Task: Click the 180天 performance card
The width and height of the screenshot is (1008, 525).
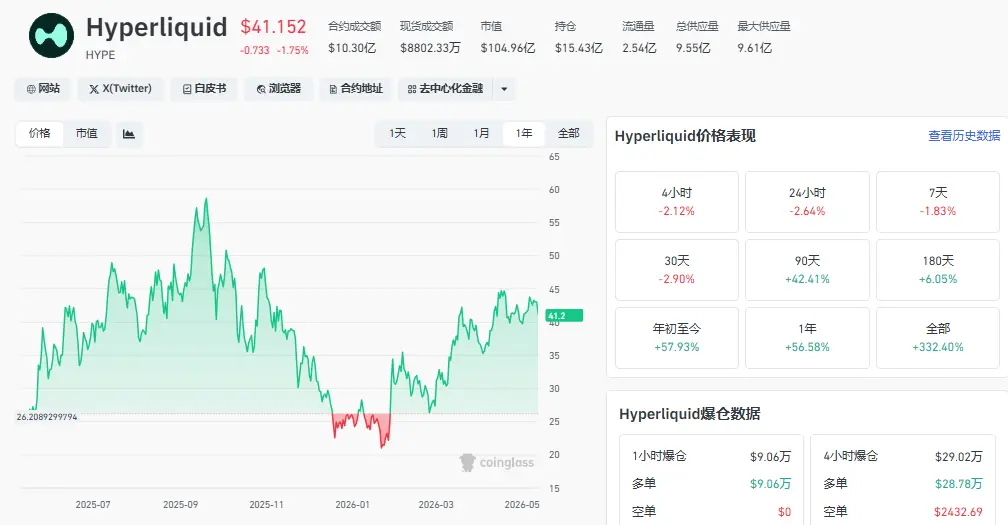Action: [x=938, y=270]
